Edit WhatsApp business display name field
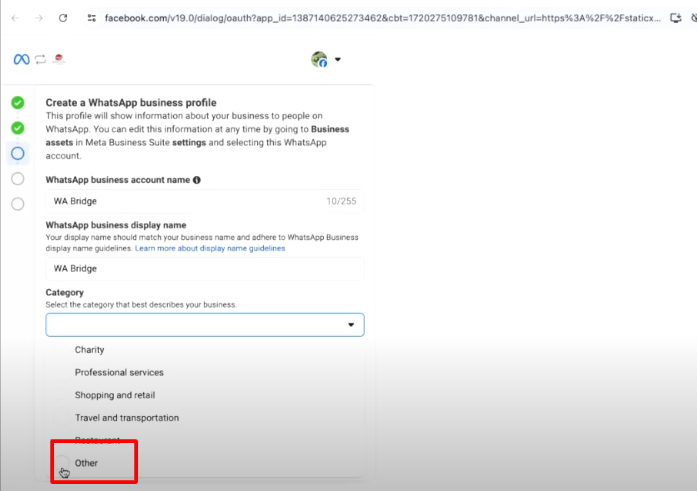 click(x=205, y=269)
